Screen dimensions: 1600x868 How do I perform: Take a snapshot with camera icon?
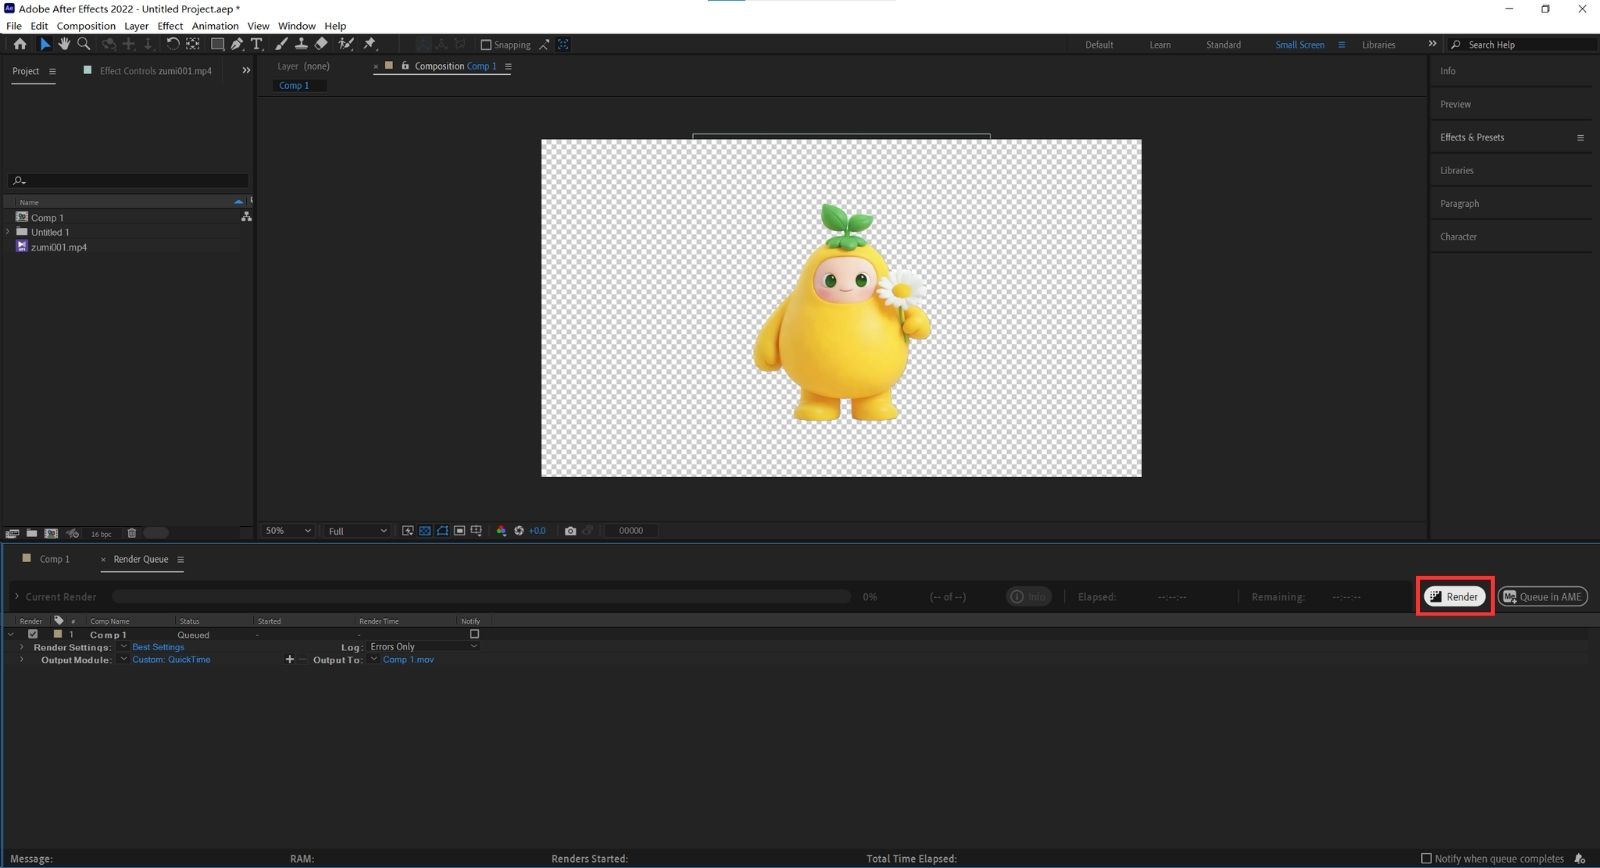pos(570,531)
